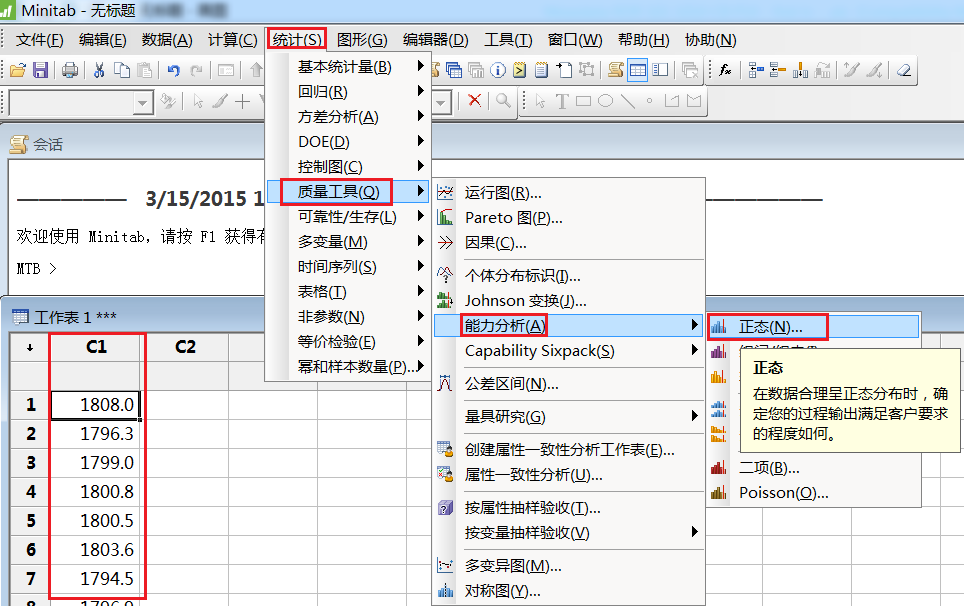Open the 图形(G) menu

pos(362,40)
